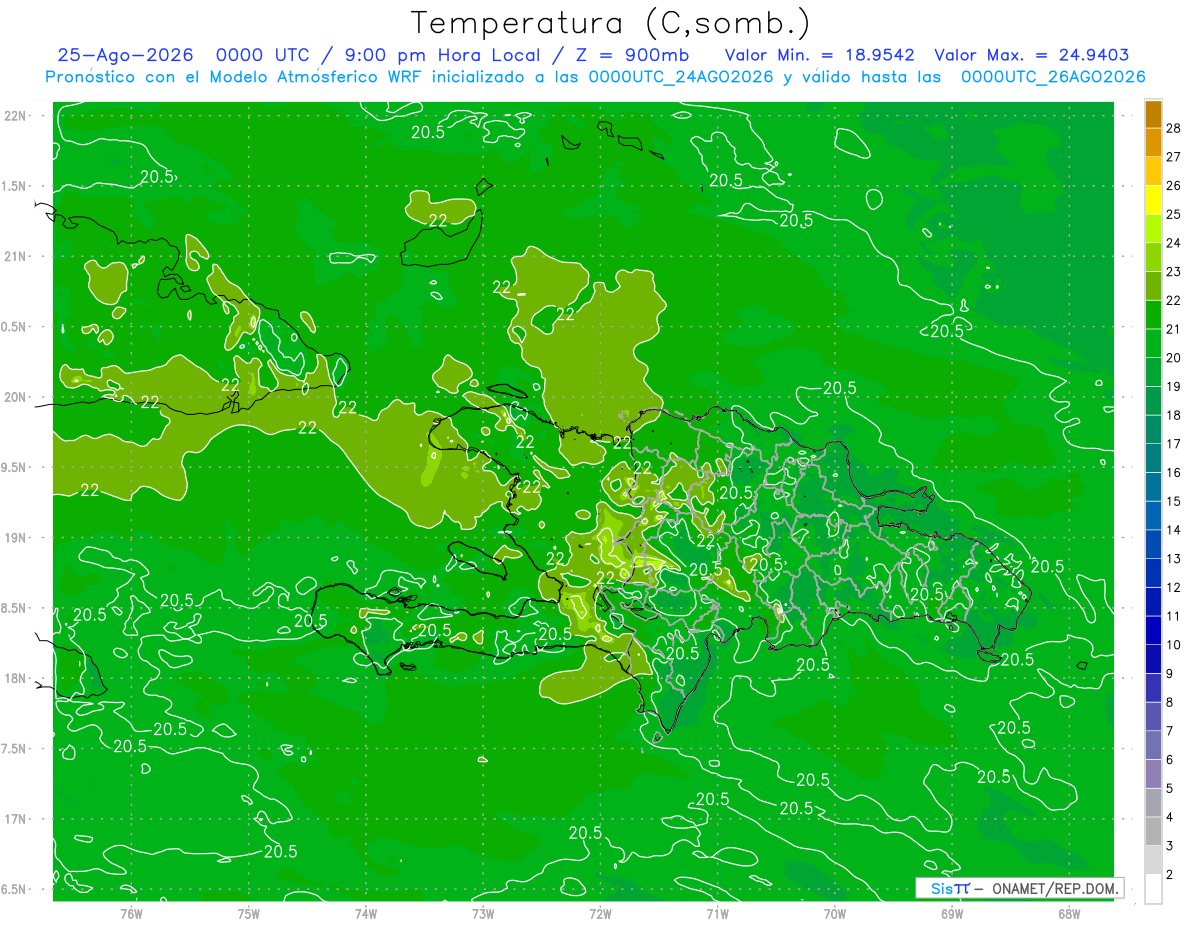Pick the green legend band between 20 and 21
The width and height of the screenshot is (1200, 927).
click(x=1153, y=343)
